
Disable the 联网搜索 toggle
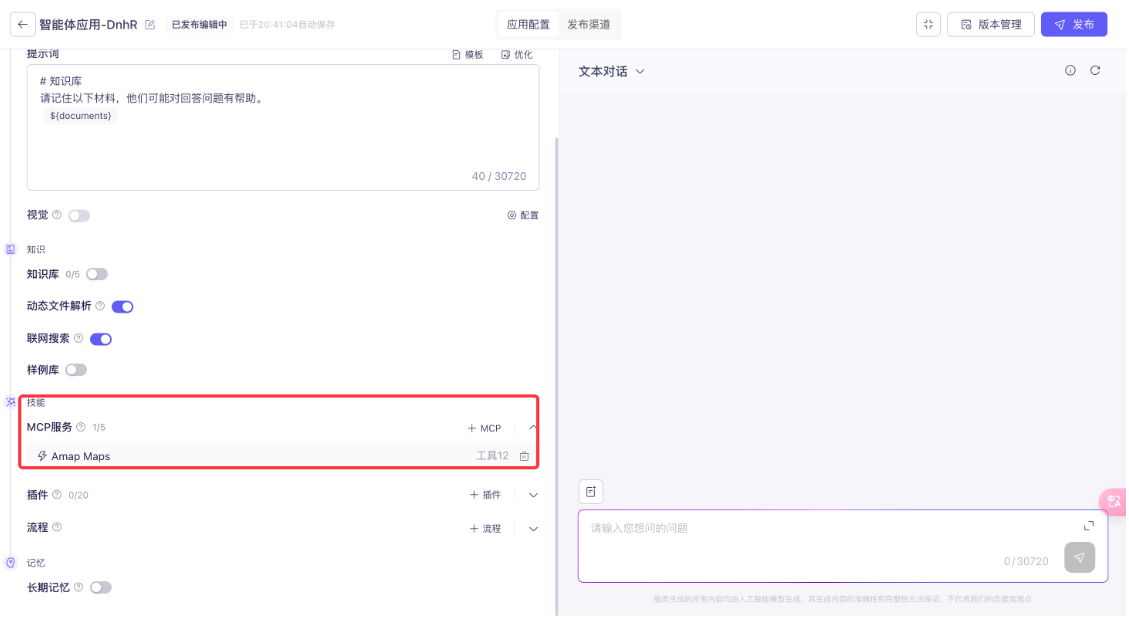pos(101,339)
